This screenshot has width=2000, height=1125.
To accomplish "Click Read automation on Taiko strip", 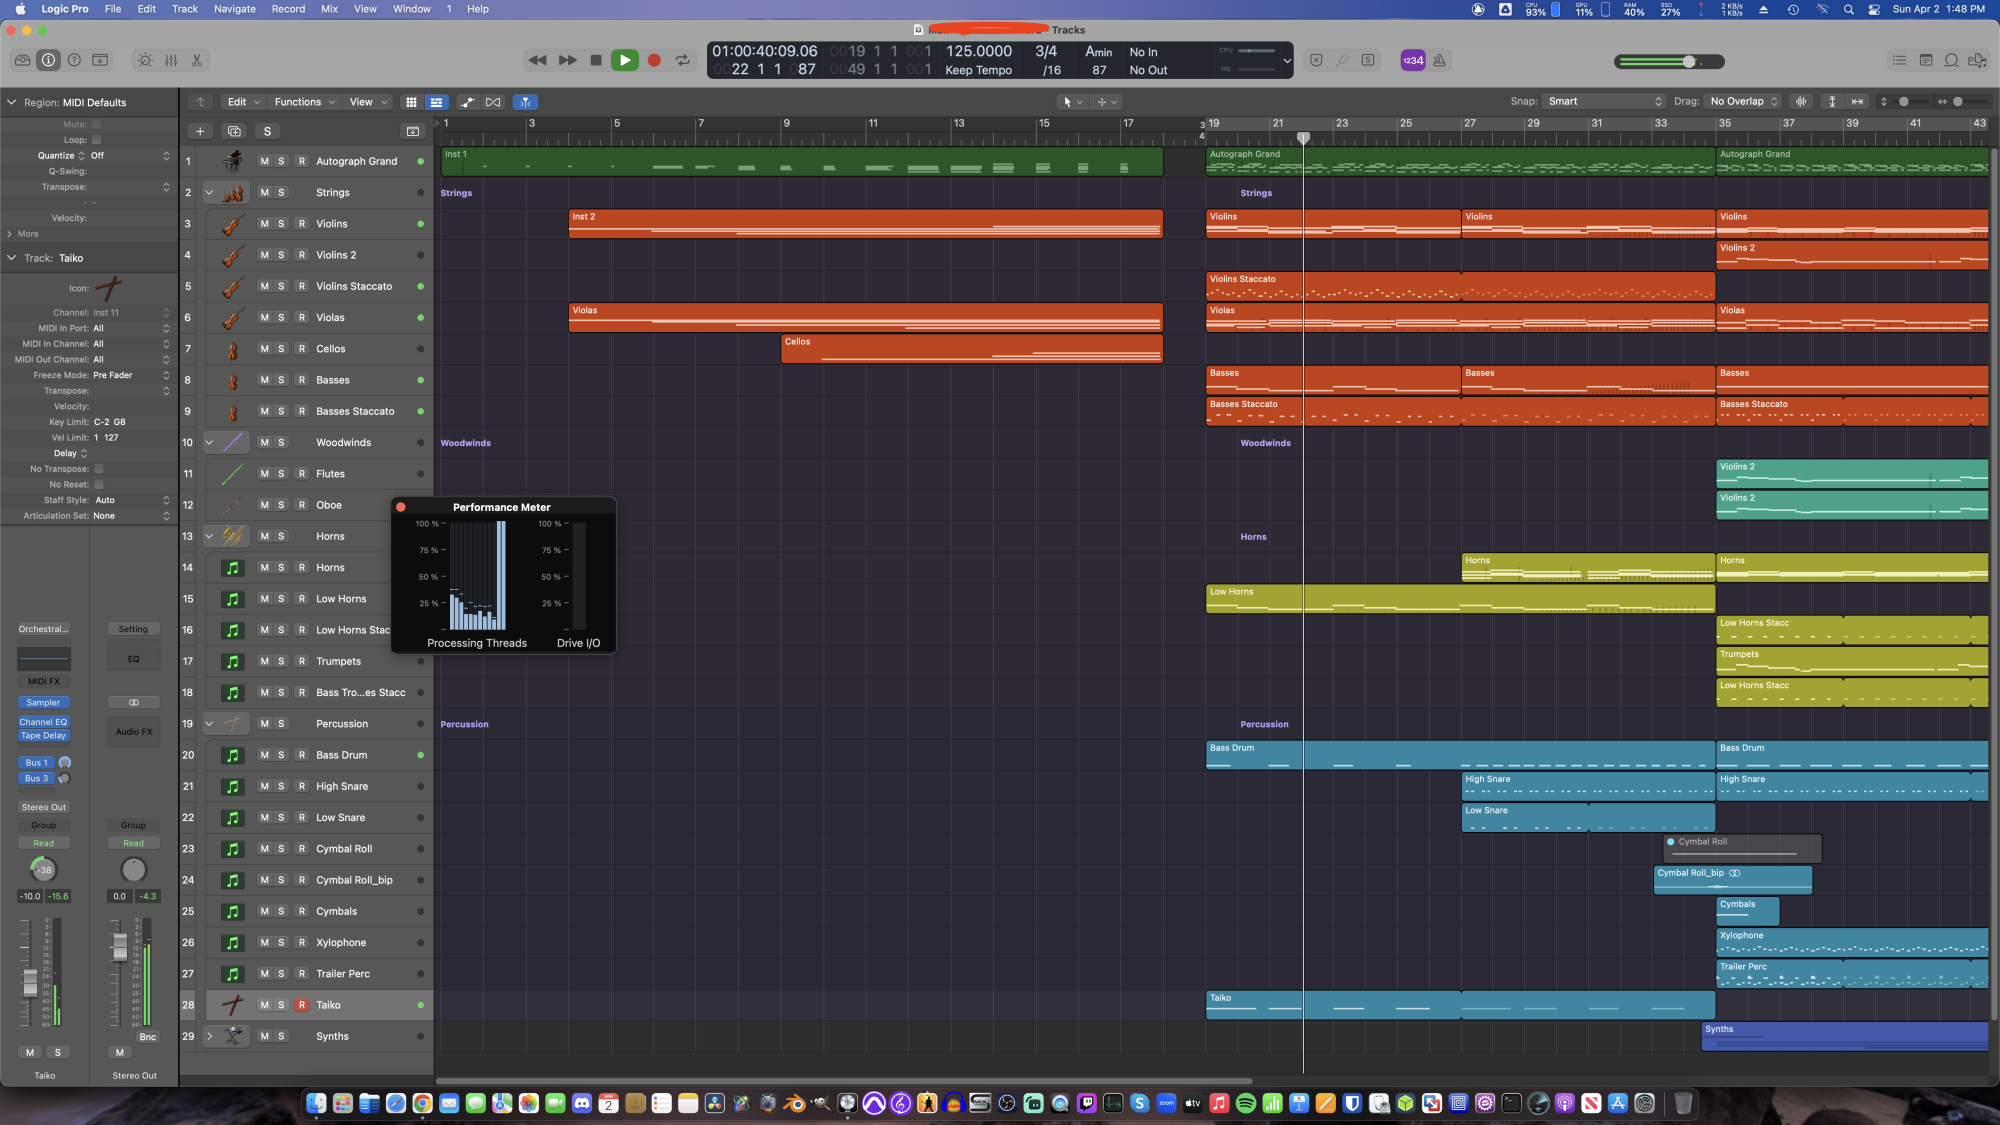I will (x=43, y=843).
